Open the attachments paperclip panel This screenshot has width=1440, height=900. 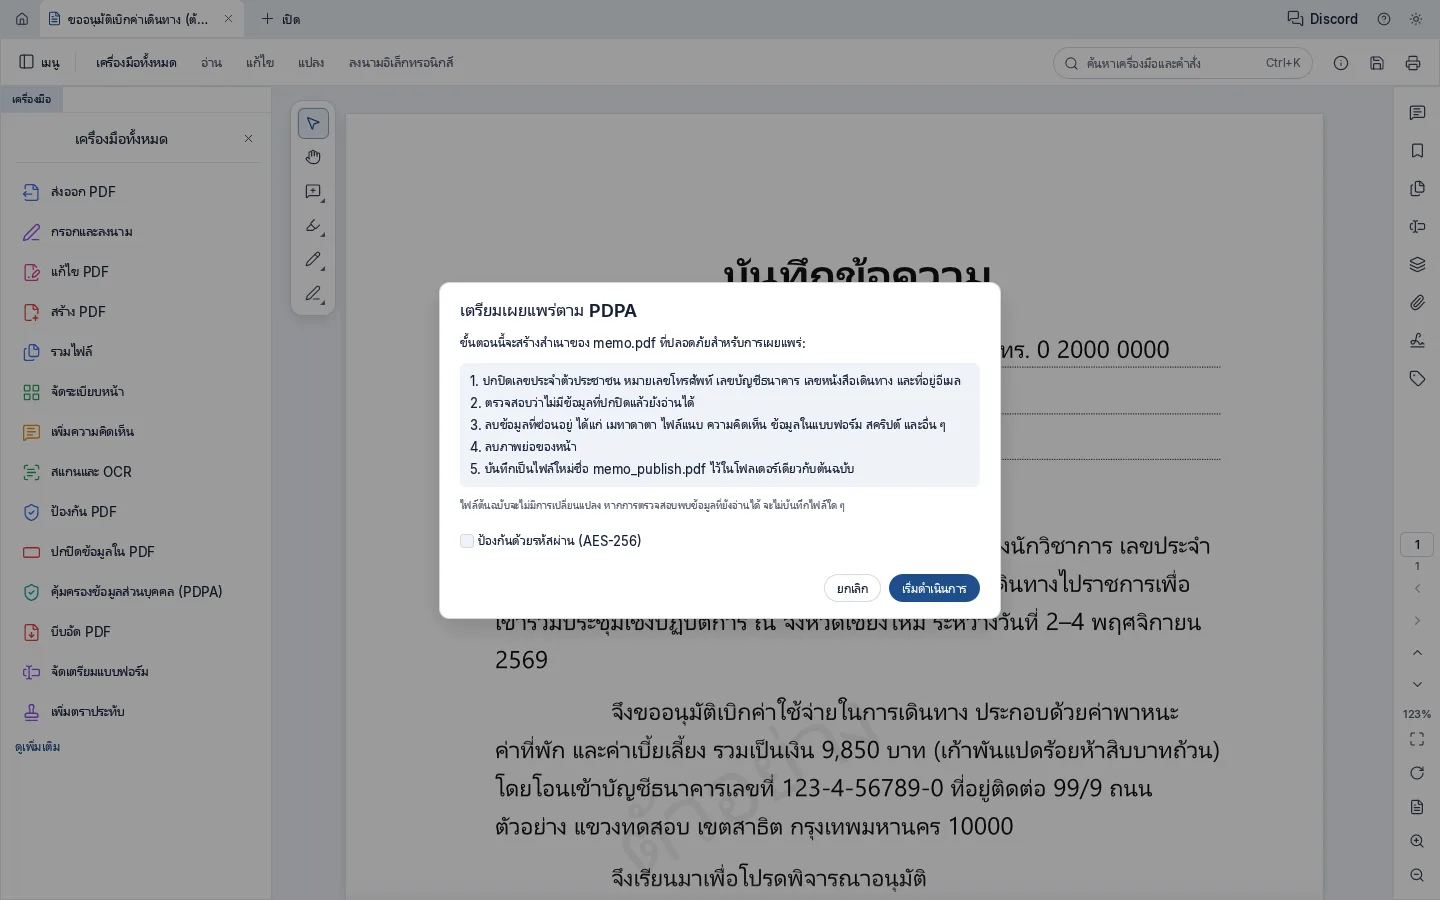pyautogui.click(x=1417, y=303)
